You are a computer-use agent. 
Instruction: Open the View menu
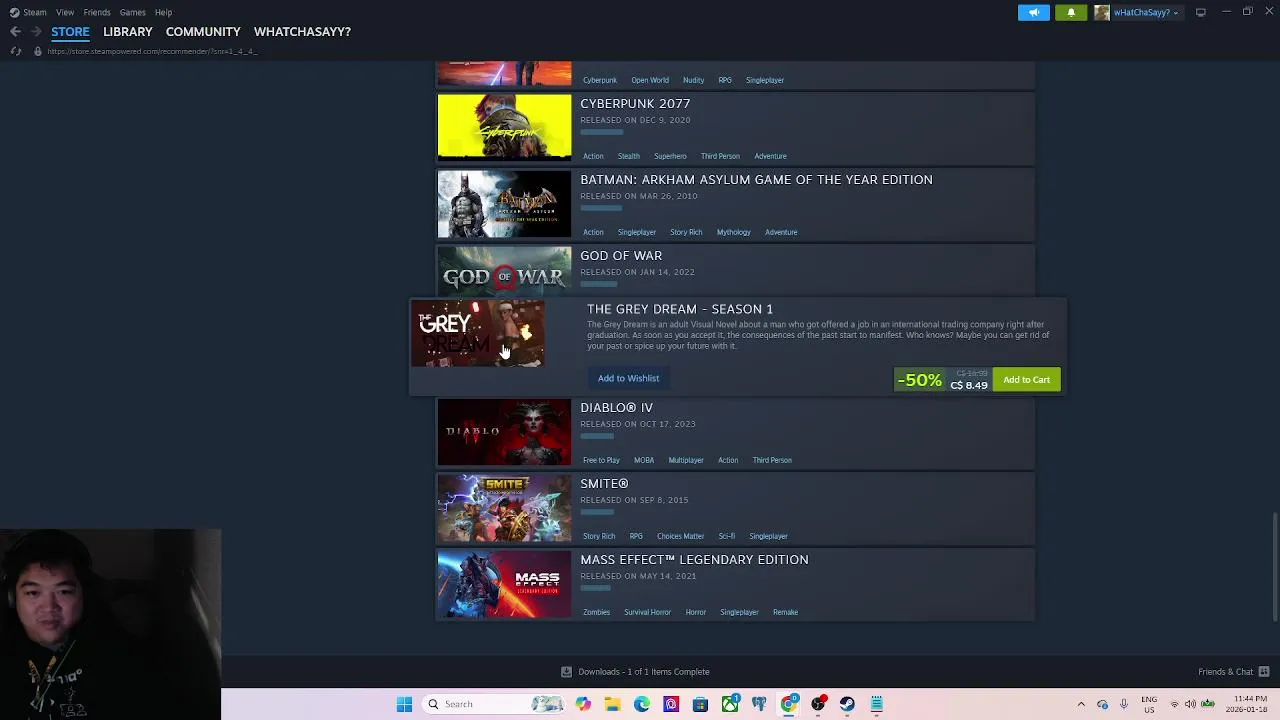click(65, 12)
